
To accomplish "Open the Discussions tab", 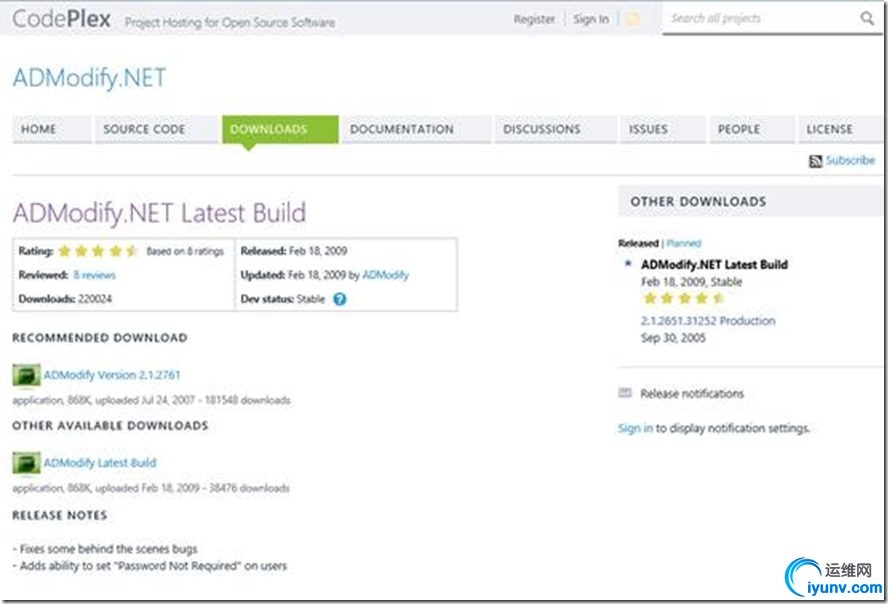I will point(541,129).
